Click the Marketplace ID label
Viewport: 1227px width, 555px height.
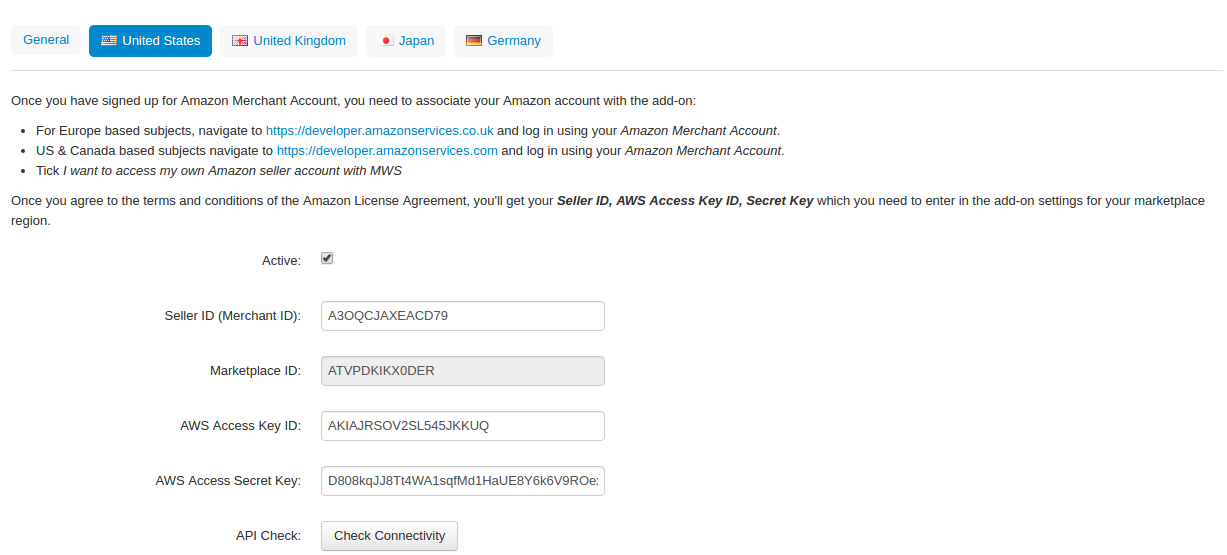click(255, 371)
